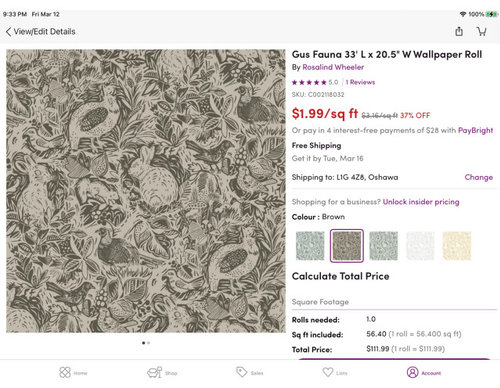Open the Lists heart icon tab
The width and height of the screenshot is (500, 388).
tap(335, 372)
